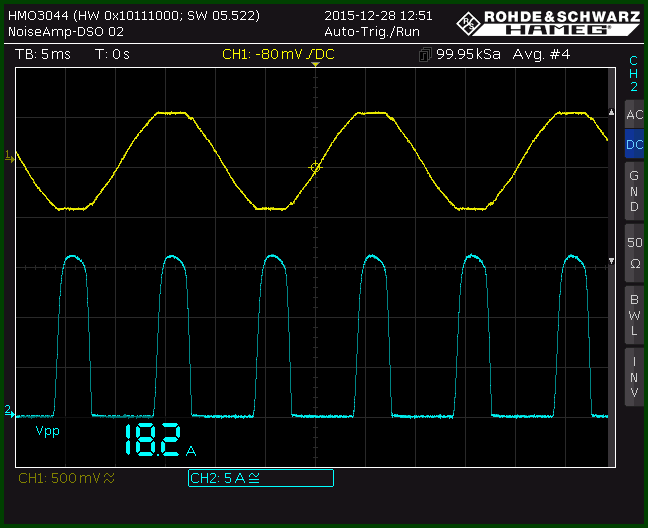Click the T: 0 s trigger time readout
Viewport: 648px width, 528px height.
point(112,54)
